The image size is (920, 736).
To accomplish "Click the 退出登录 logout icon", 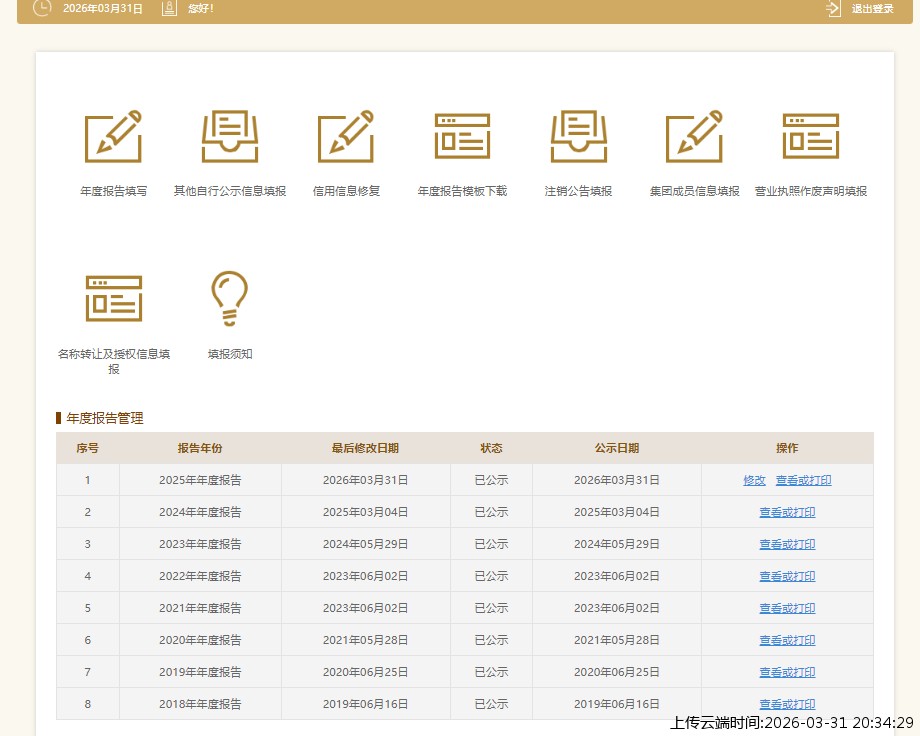I will (833, 9).
